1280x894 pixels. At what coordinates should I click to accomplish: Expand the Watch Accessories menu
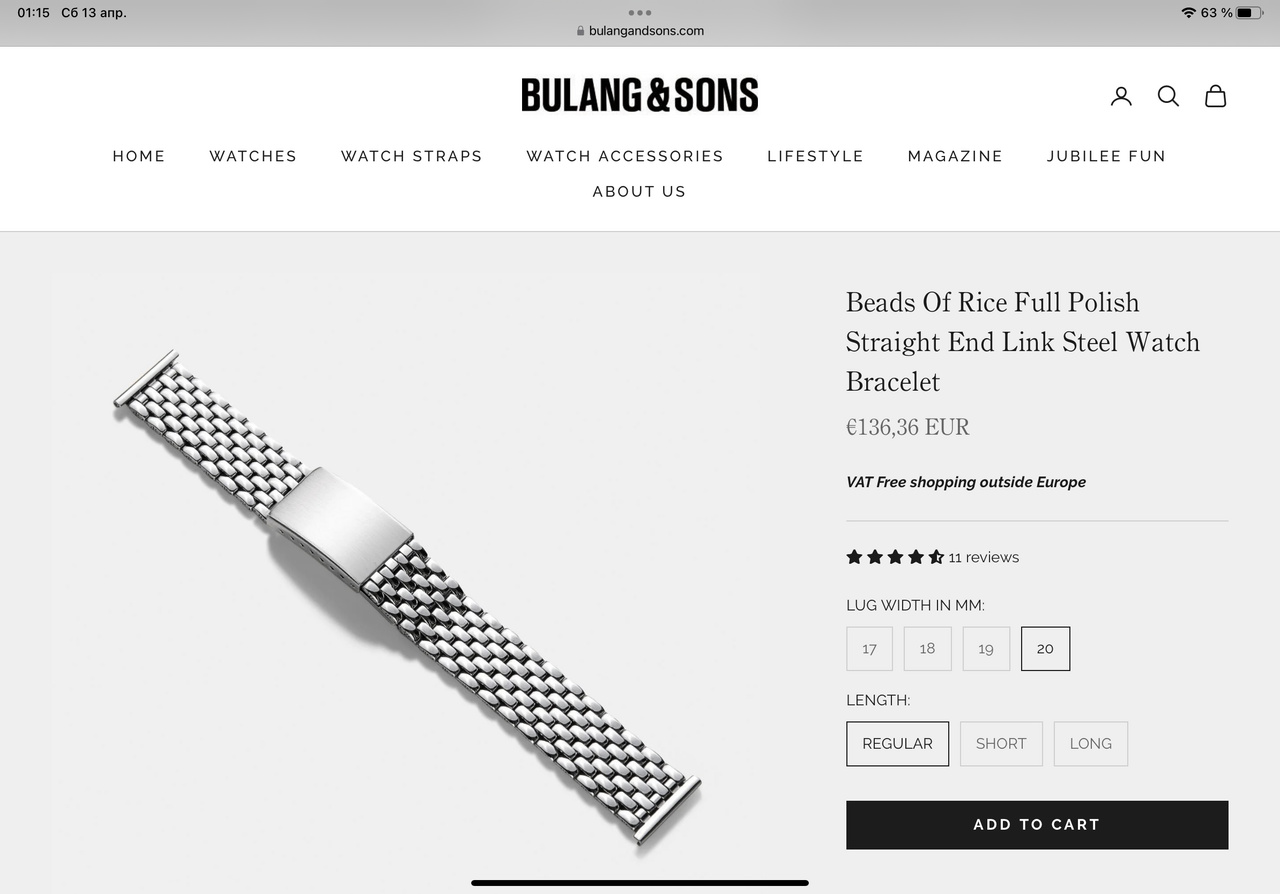[625, 156]
